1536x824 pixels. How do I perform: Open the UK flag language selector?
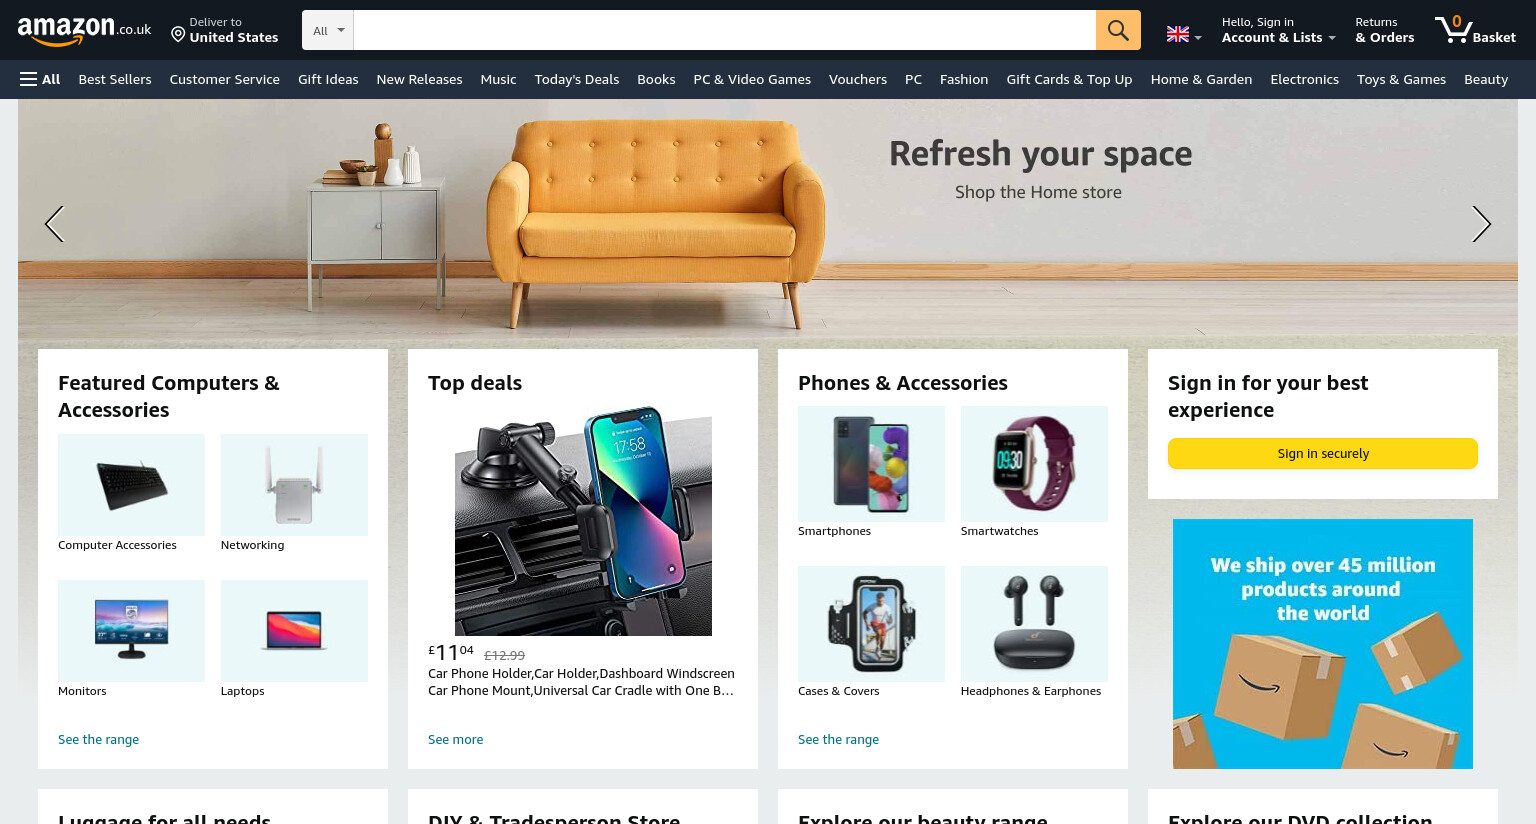[1184, 35]
